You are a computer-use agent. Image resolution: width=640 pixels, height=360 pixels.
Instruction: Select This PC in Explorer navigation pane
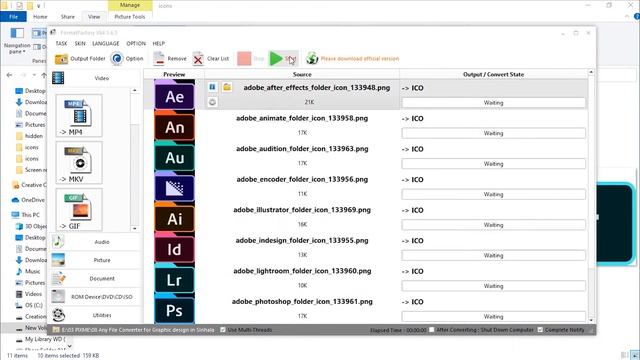coord(26,215)
